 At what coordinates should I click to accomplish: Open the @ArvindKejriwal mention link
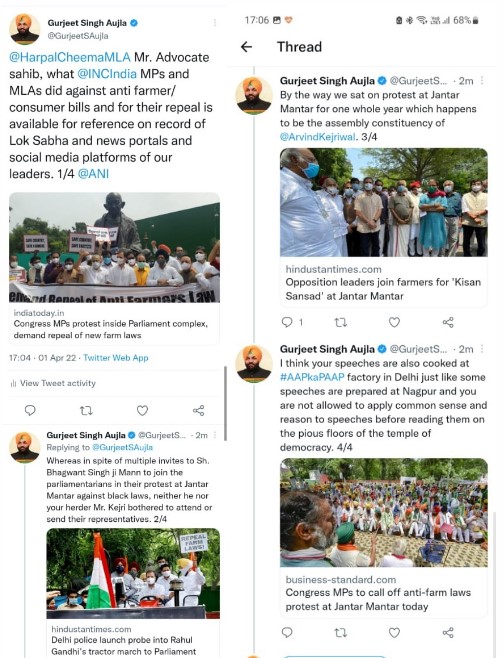pyautogui.click(x=318, y=137)
